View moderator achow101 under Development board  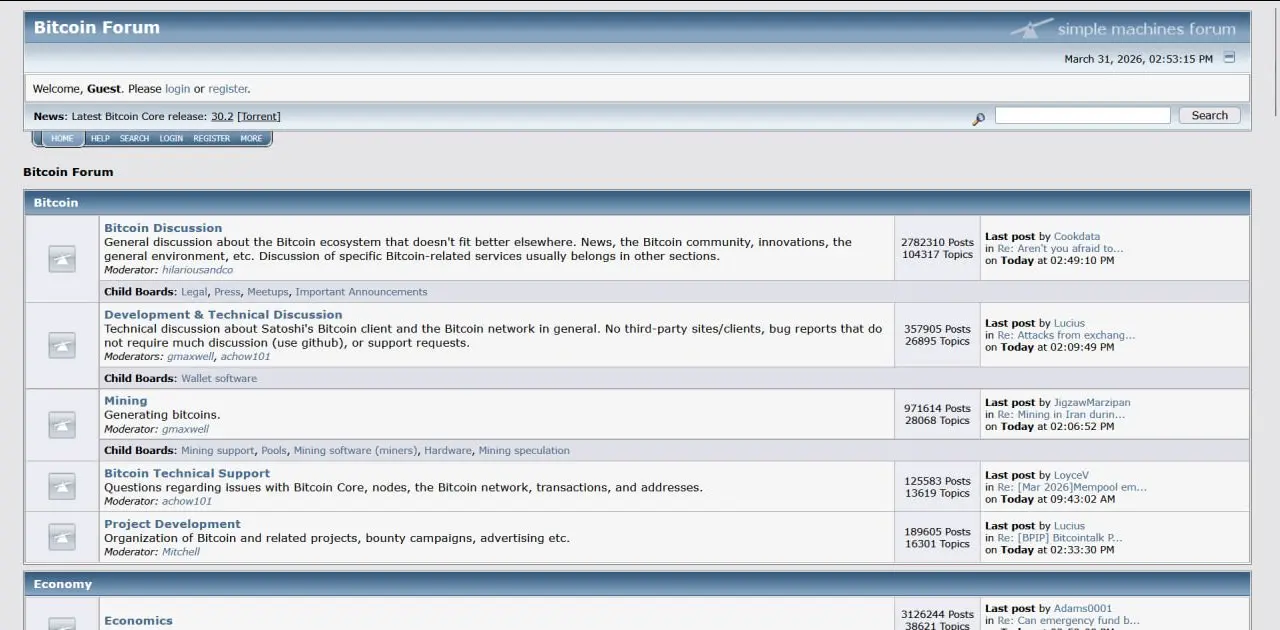pos(245,357)
